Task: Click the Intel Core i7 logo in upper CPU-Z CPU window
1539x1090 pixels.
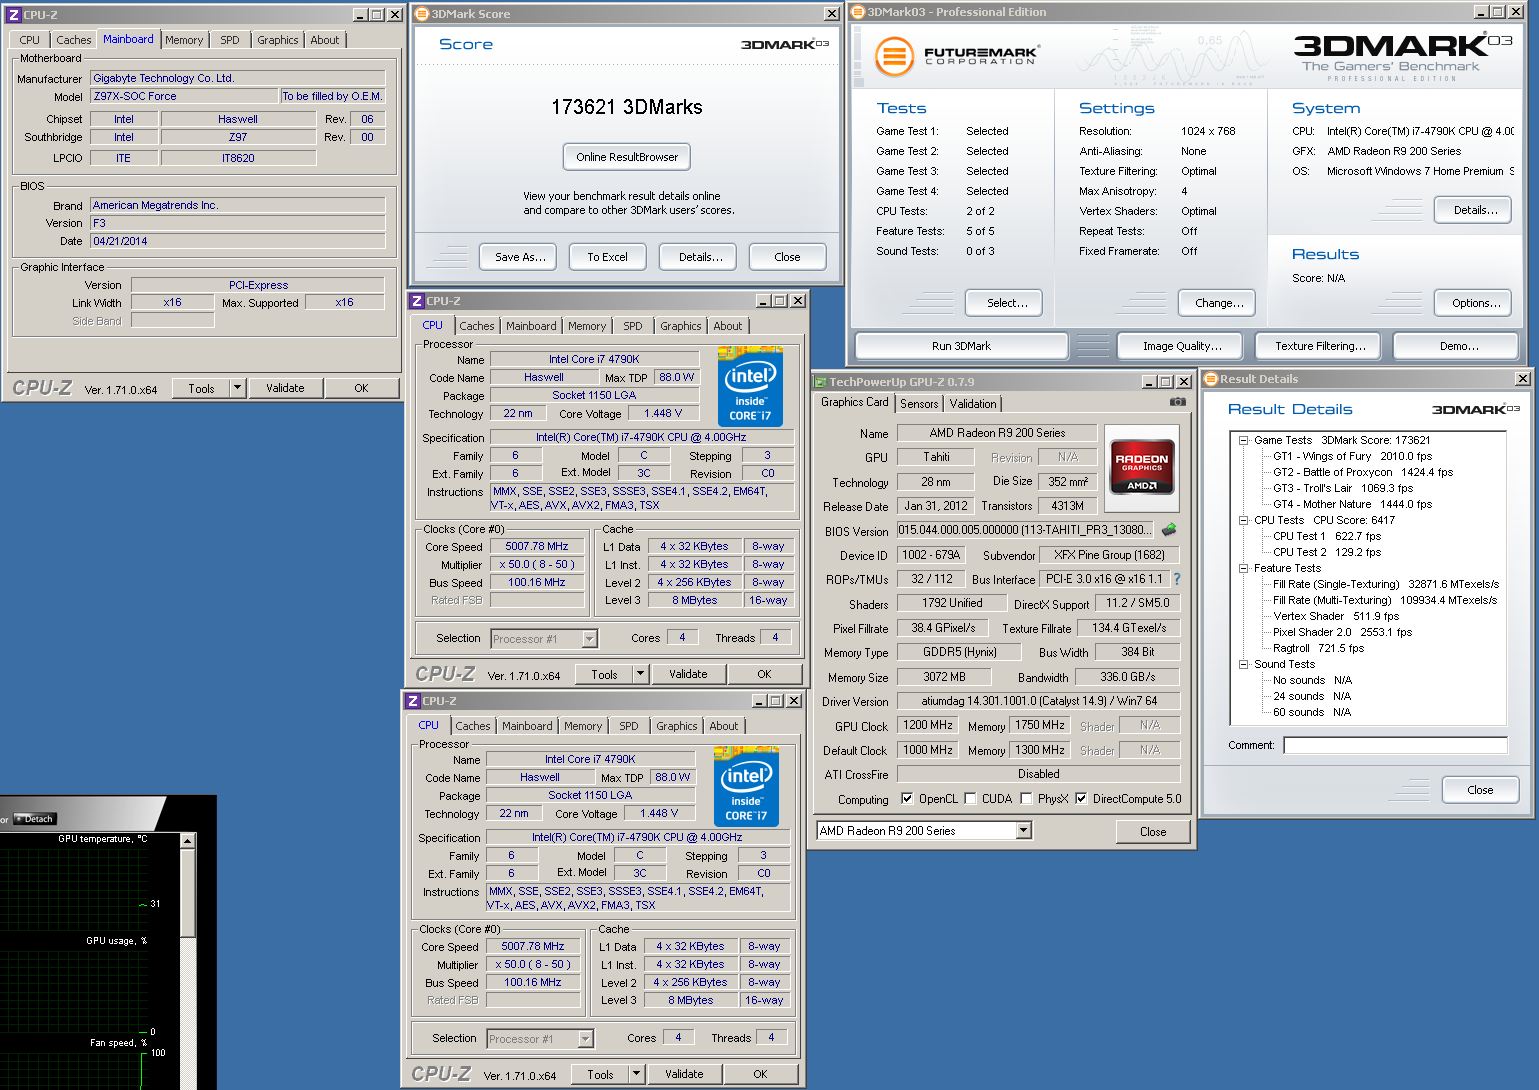Action: (750, 386)
